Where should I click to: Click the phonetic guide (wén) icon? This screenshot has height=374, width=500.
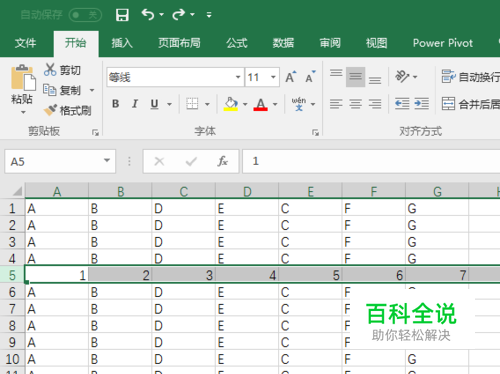coord(298,104)
